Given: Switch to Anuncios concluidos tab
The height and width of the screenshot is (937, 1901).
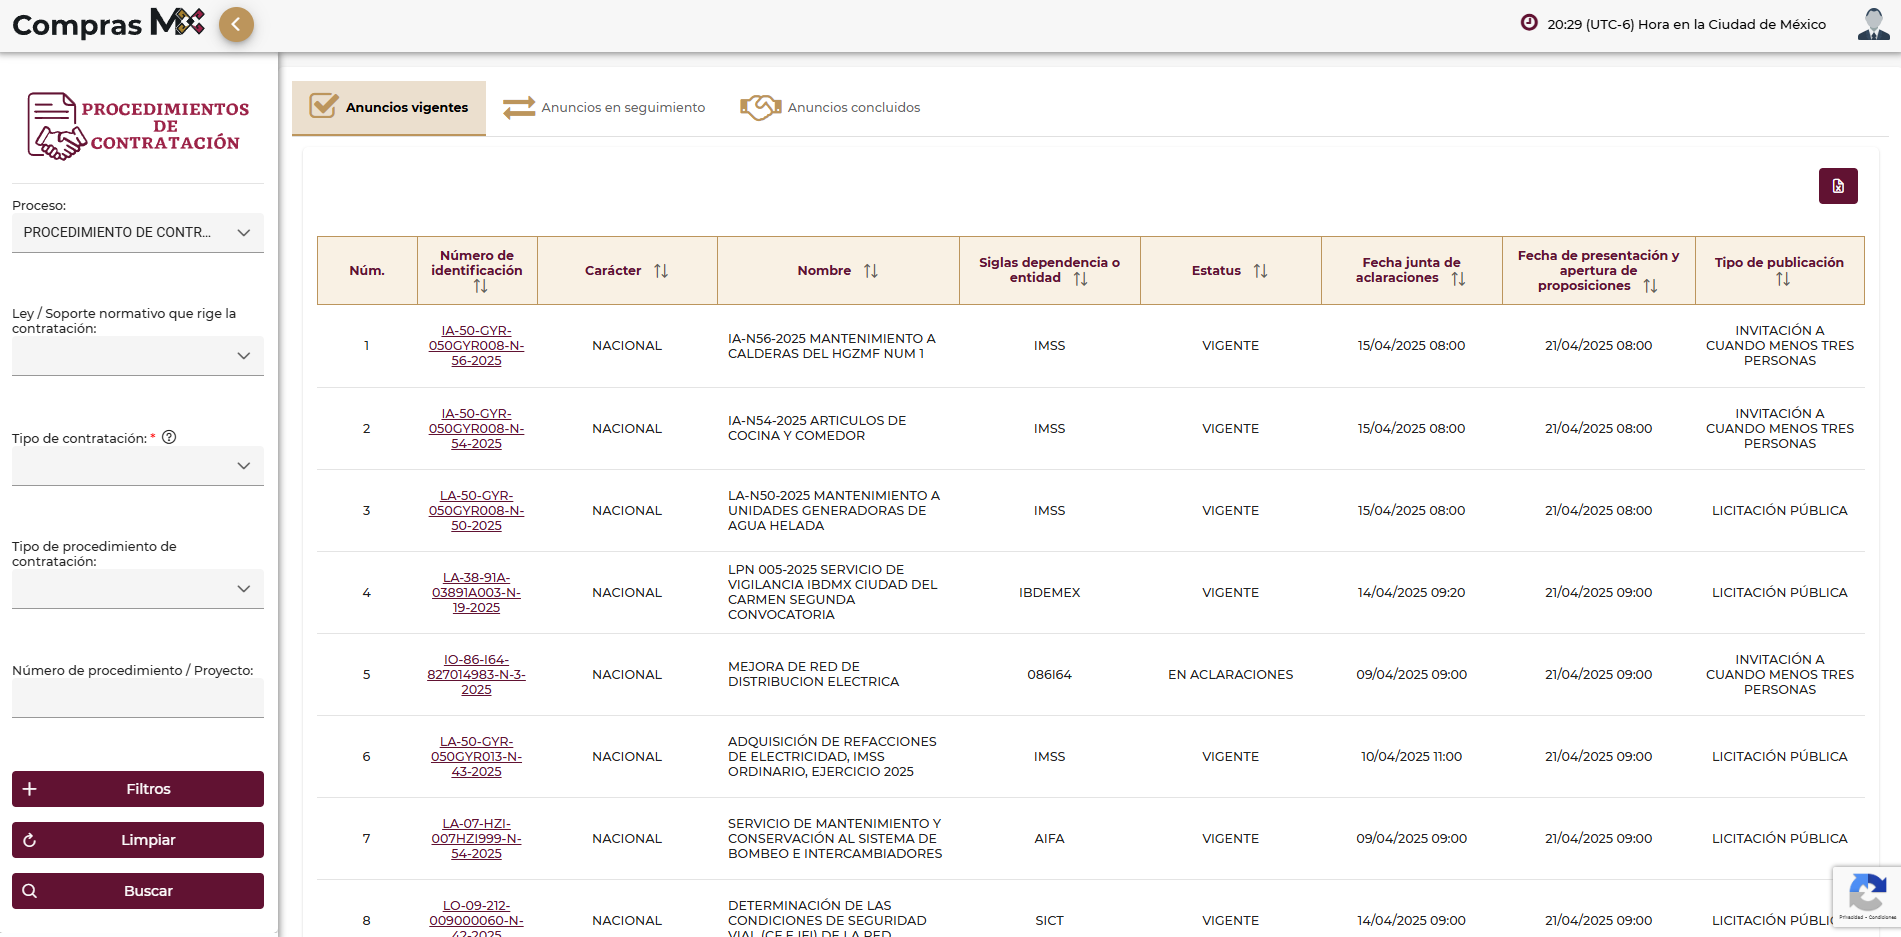Looking at the screenshot, I should tap(830, 107).
